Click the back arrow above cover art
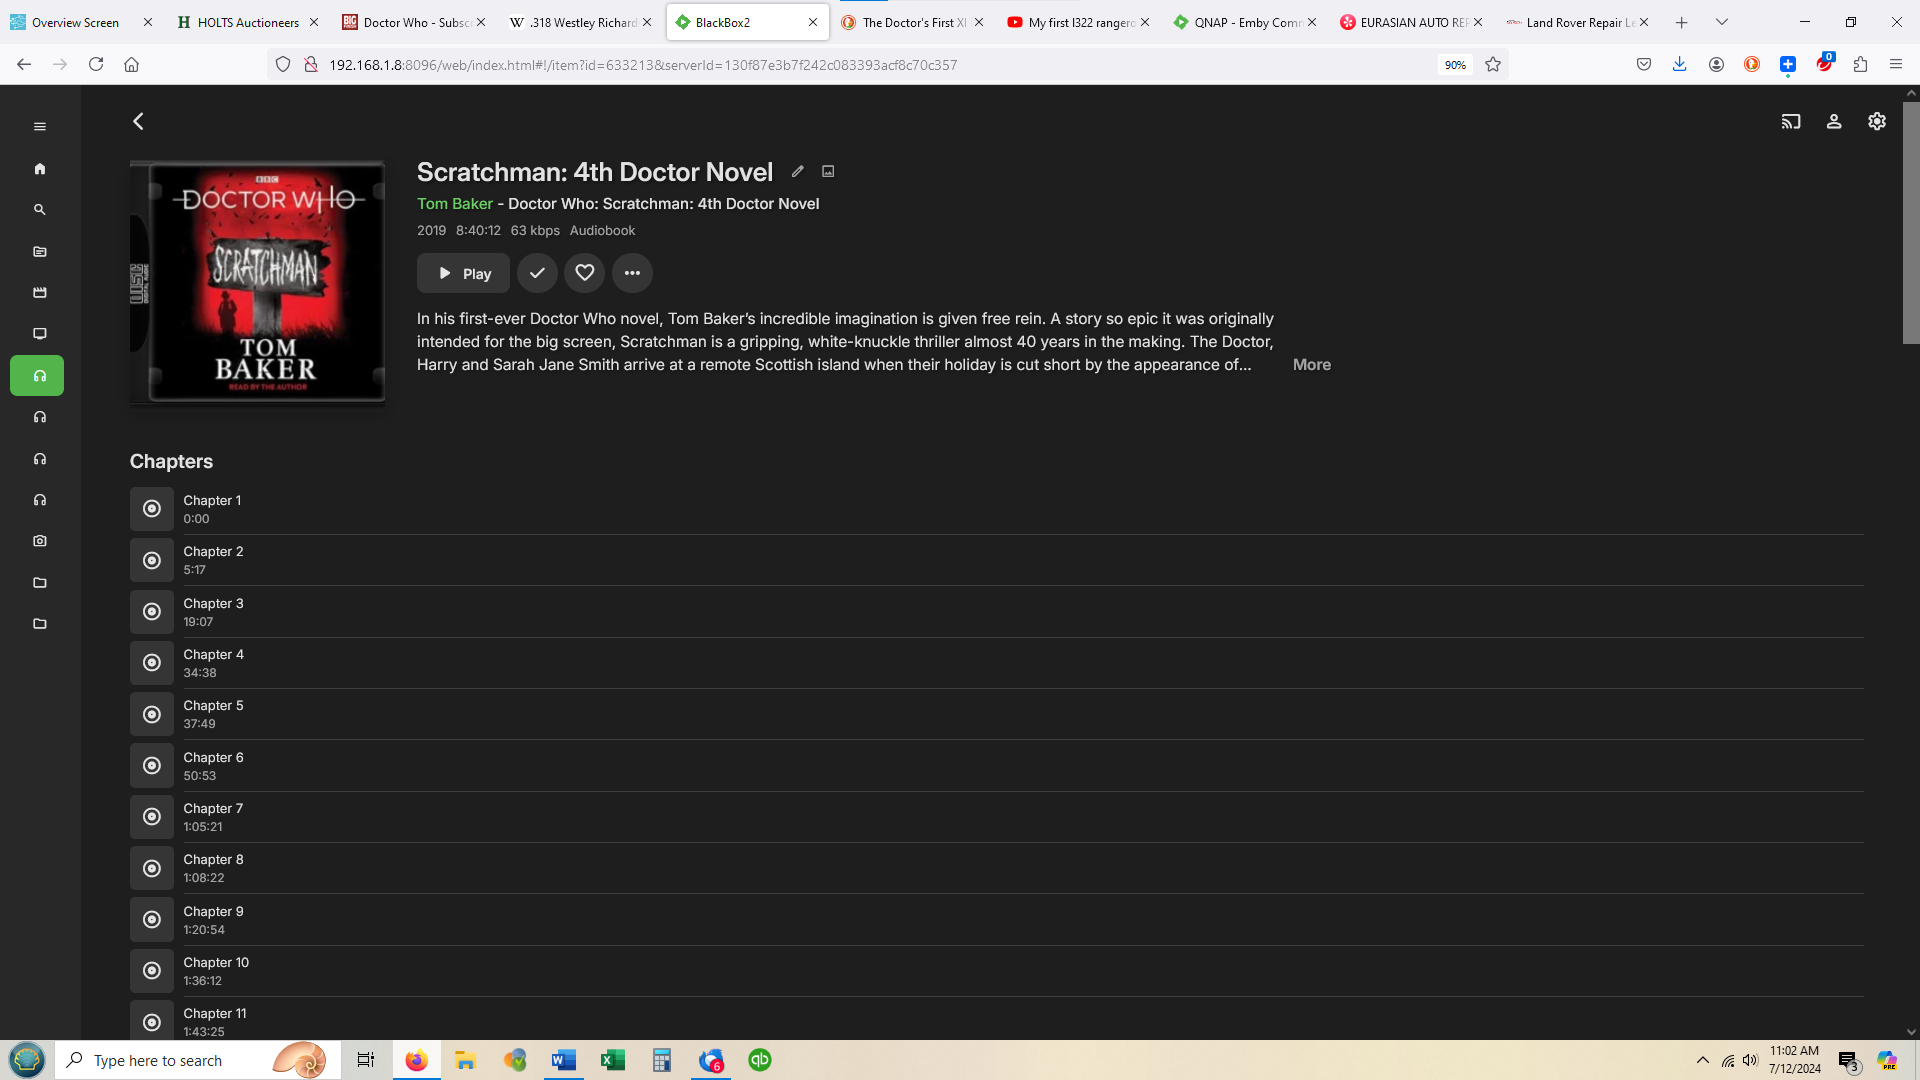The width and height of the screenshot is (1920, 1080). click(x=139, y=121)
